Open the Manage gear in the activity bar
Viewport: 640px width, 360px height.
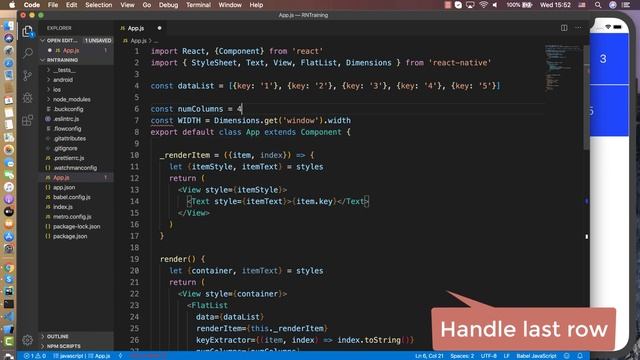27,340
